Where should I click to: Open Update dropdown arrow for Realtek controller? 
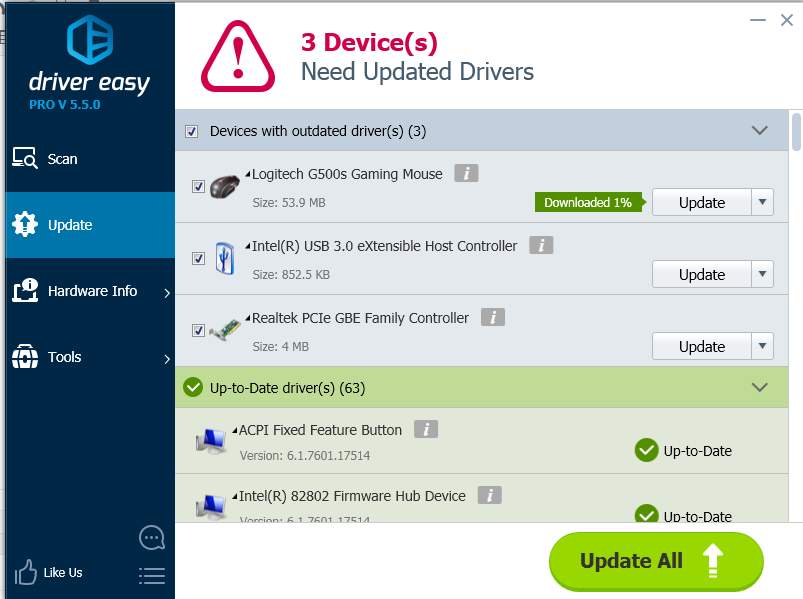click(x=763, y=346)
